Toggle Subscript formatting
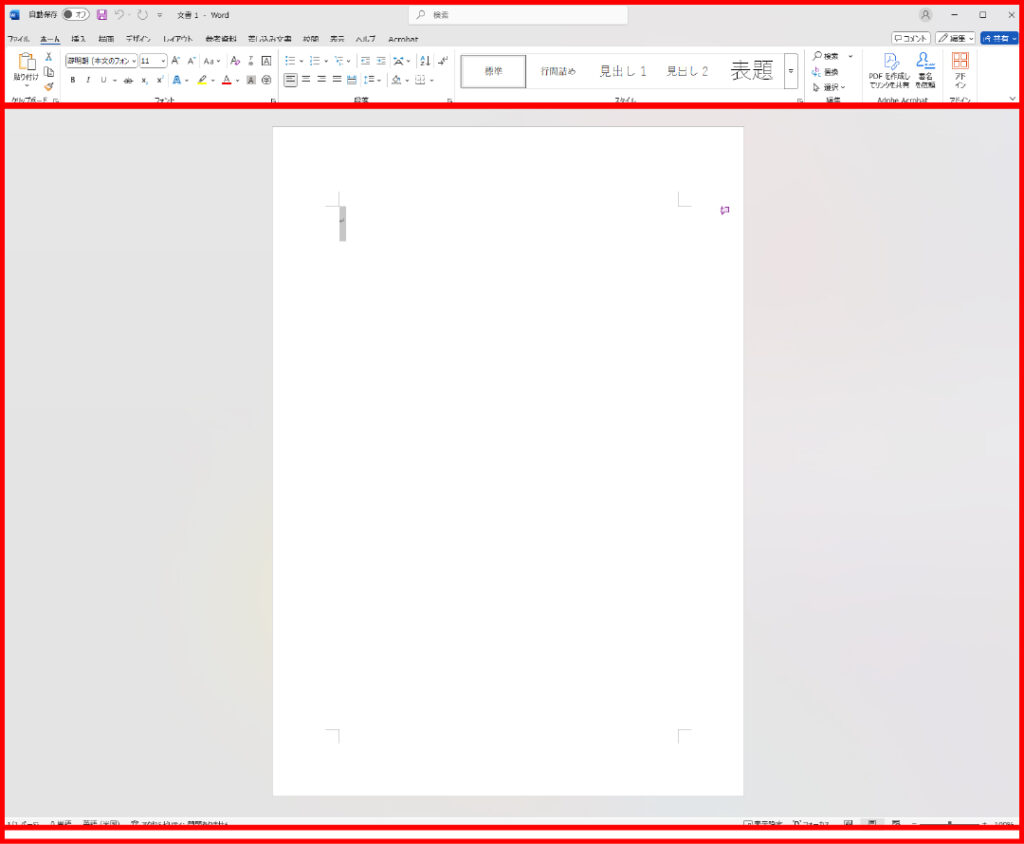This screenshot has height=844, width=1024. (144, 80)
